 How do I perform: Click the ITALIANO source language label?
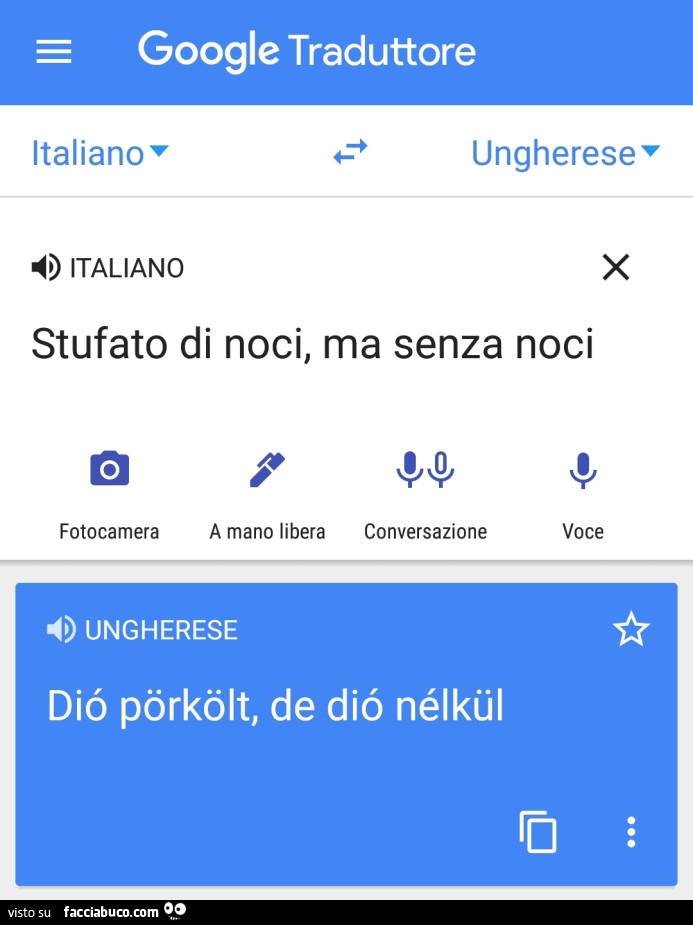tap(127, 268)
